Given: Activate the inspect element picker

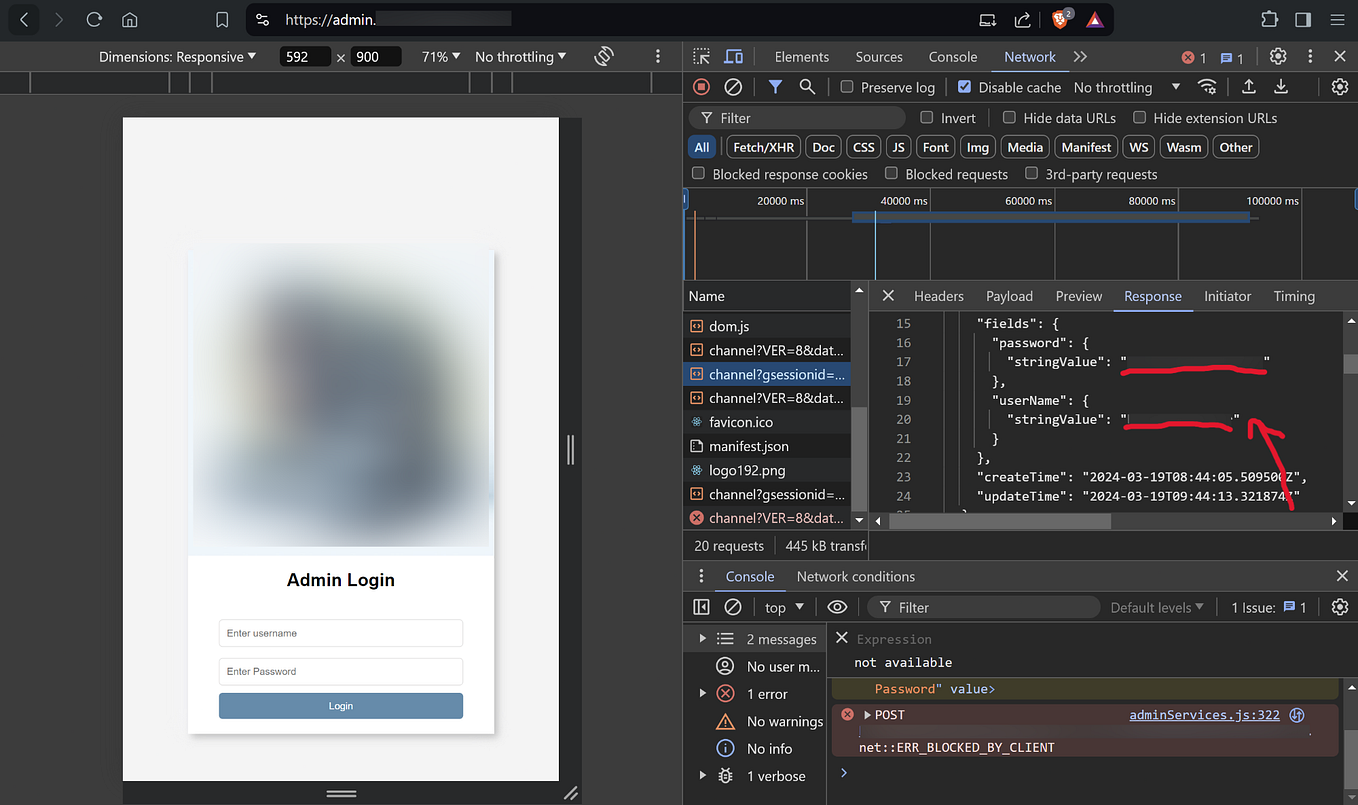Looking at the screenshot, I should (702, 57).
